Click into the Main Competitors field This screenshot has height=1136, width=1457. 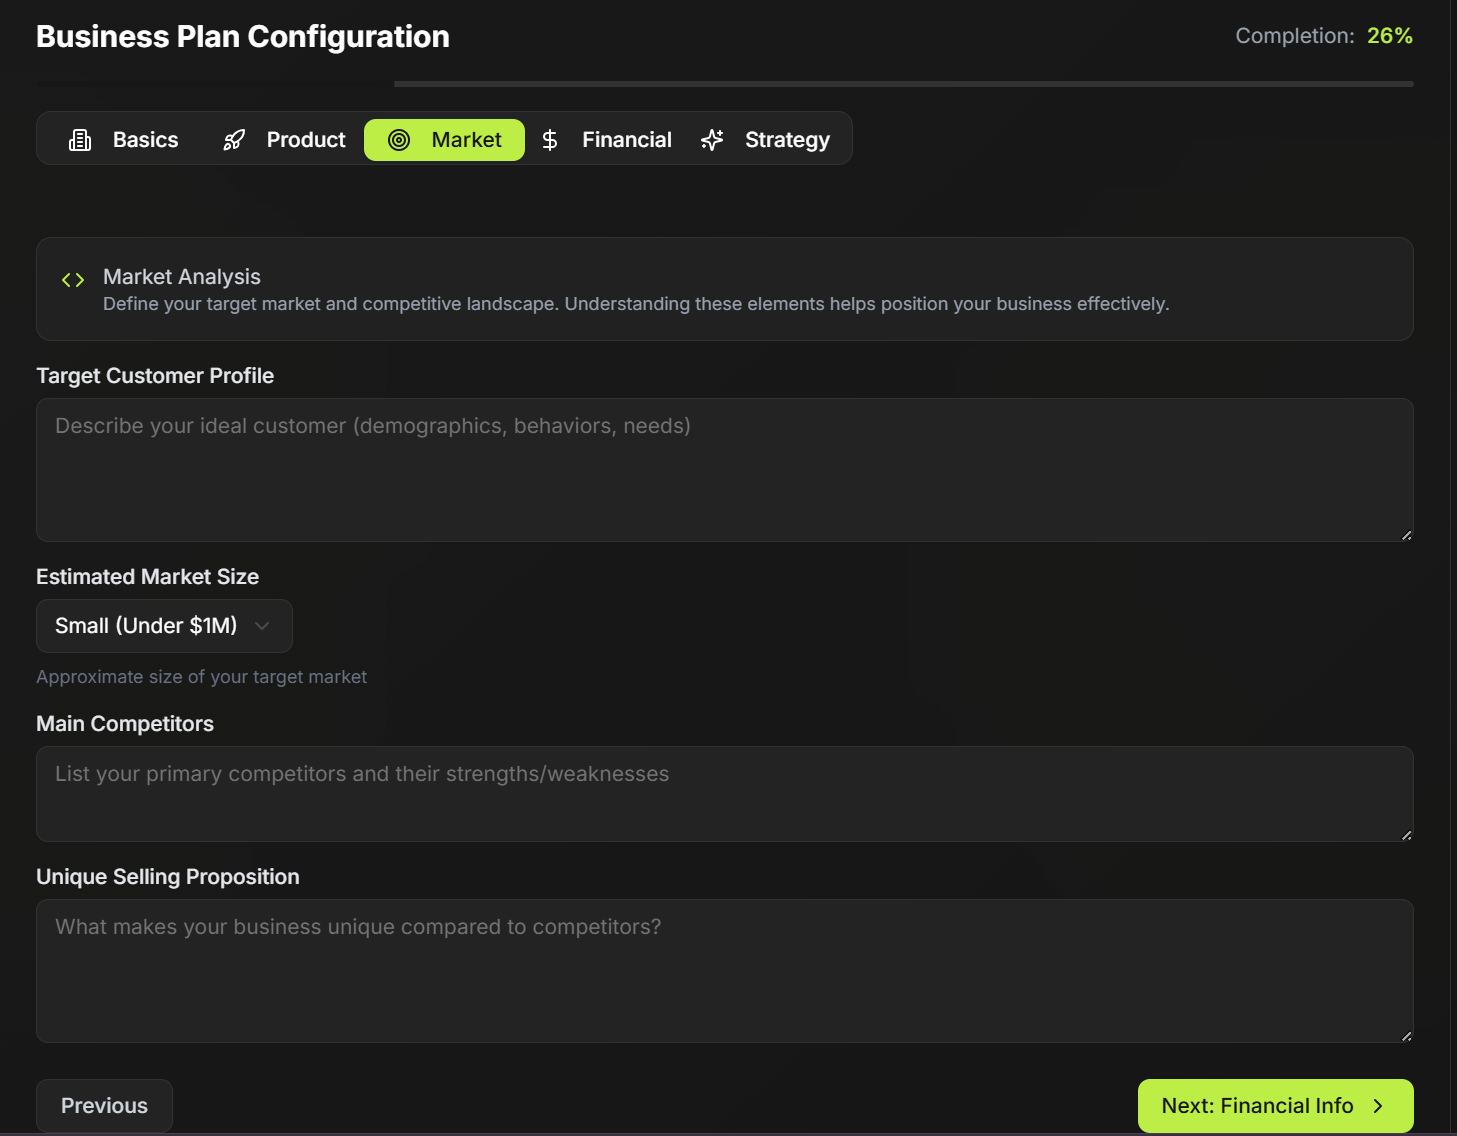(724, 794)
